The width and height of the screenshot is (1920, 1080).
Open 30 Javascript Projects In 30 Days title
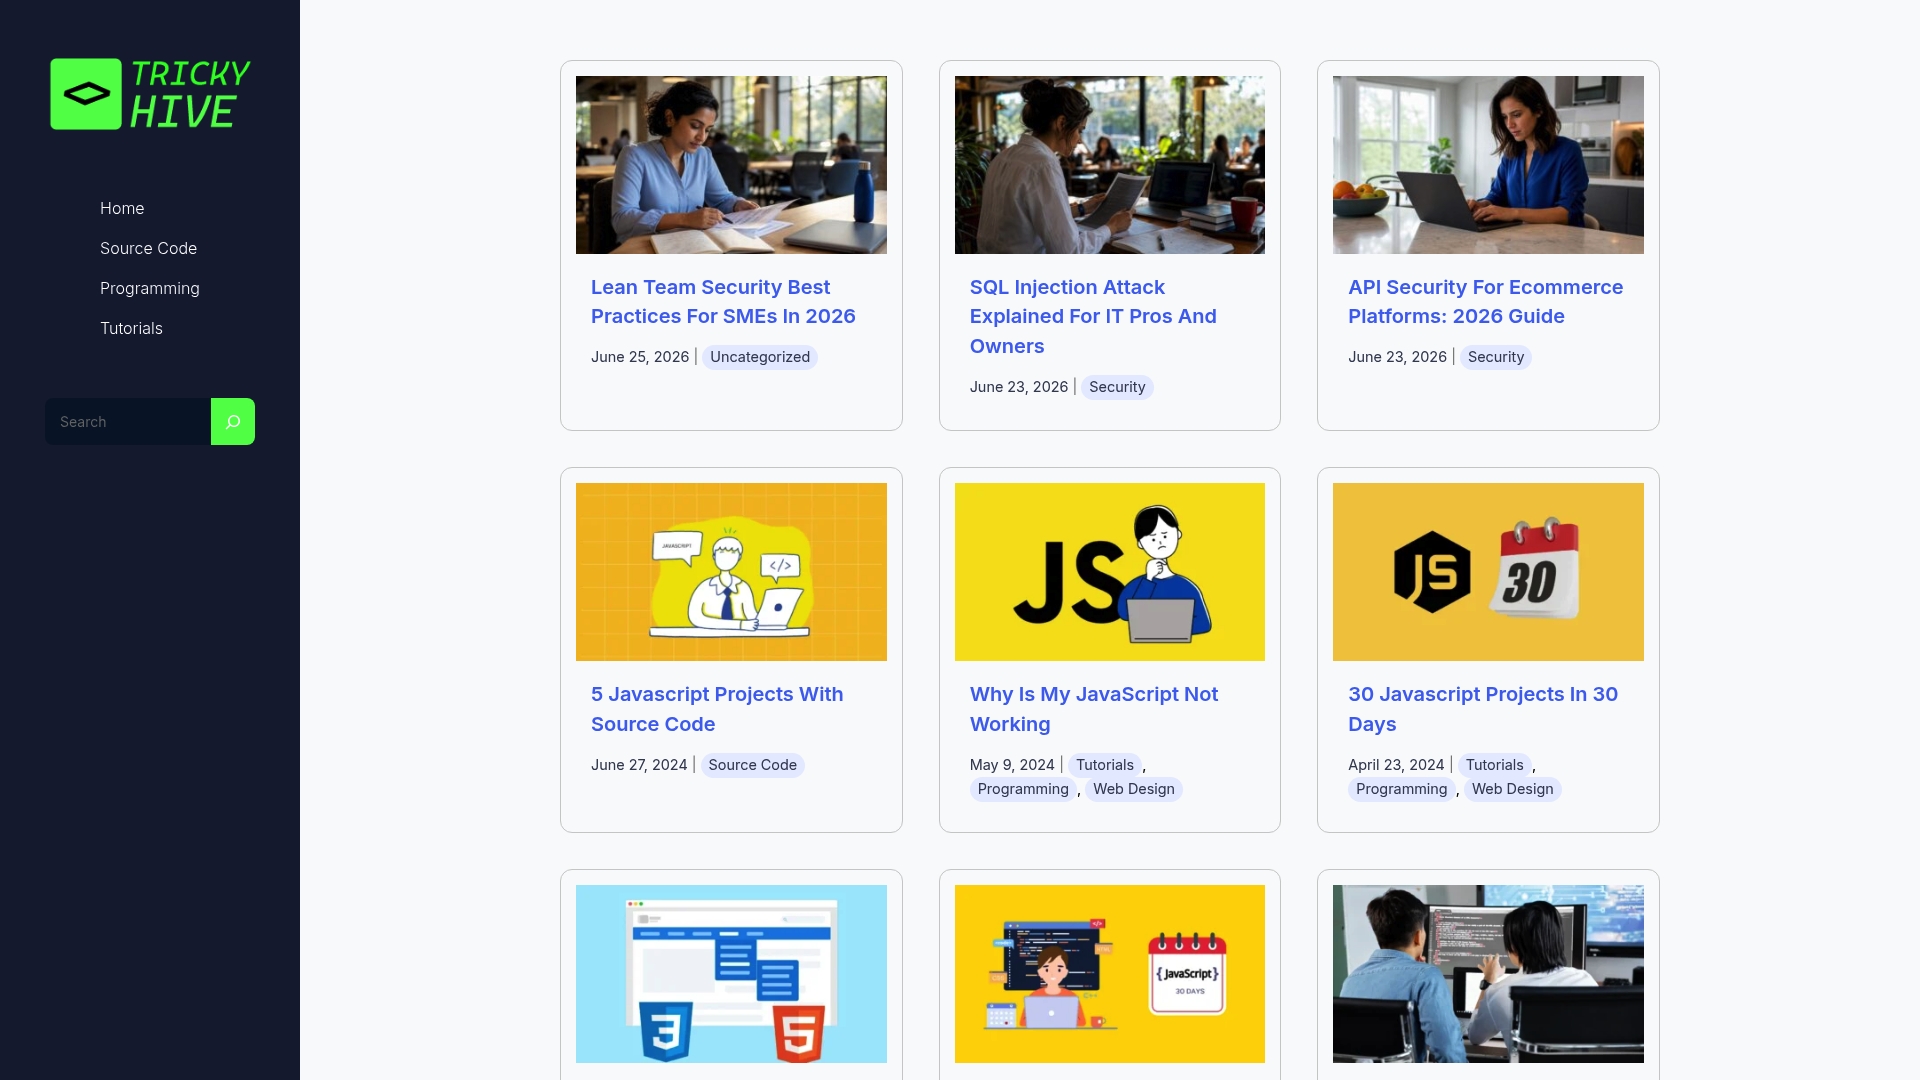pyautogui.click(x=1483, y=709)
